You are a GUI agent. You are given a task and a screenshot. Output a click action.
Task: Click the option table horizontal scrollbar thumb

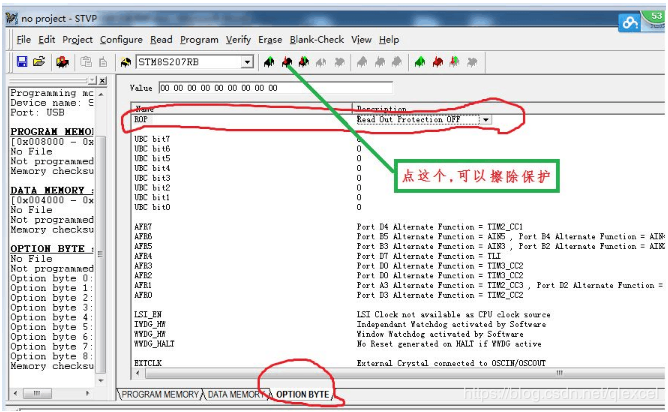(x=405, y=373)
